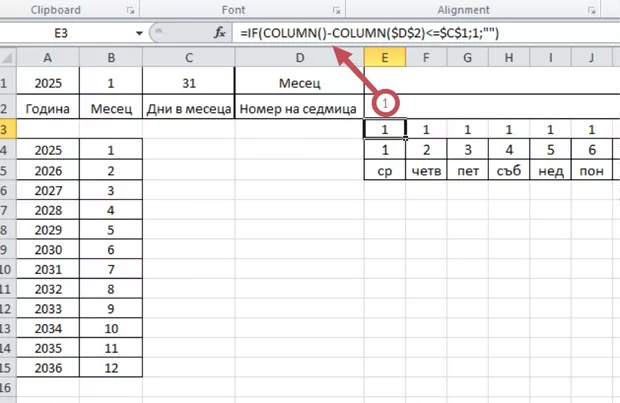Click cell A11 with 2032
The height and width of the screenshot is (403, 620).
point(48,289)
